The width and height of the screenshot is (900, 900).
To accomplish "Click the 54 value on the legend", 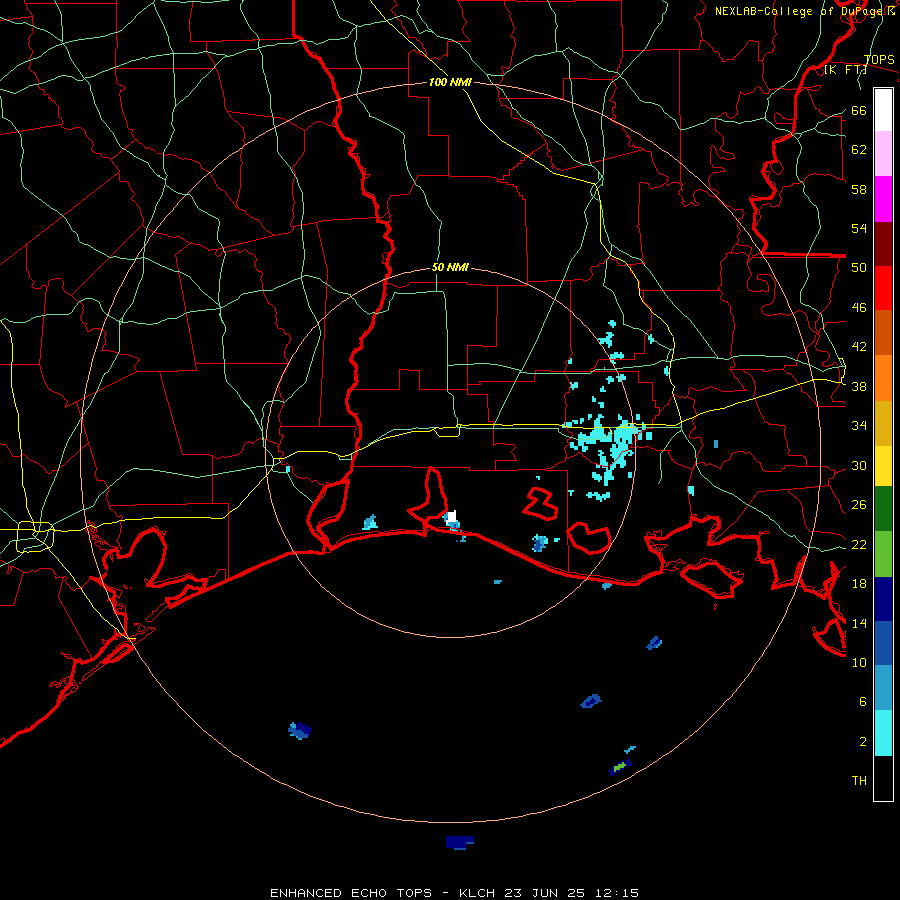I will (x=859, y=228).
